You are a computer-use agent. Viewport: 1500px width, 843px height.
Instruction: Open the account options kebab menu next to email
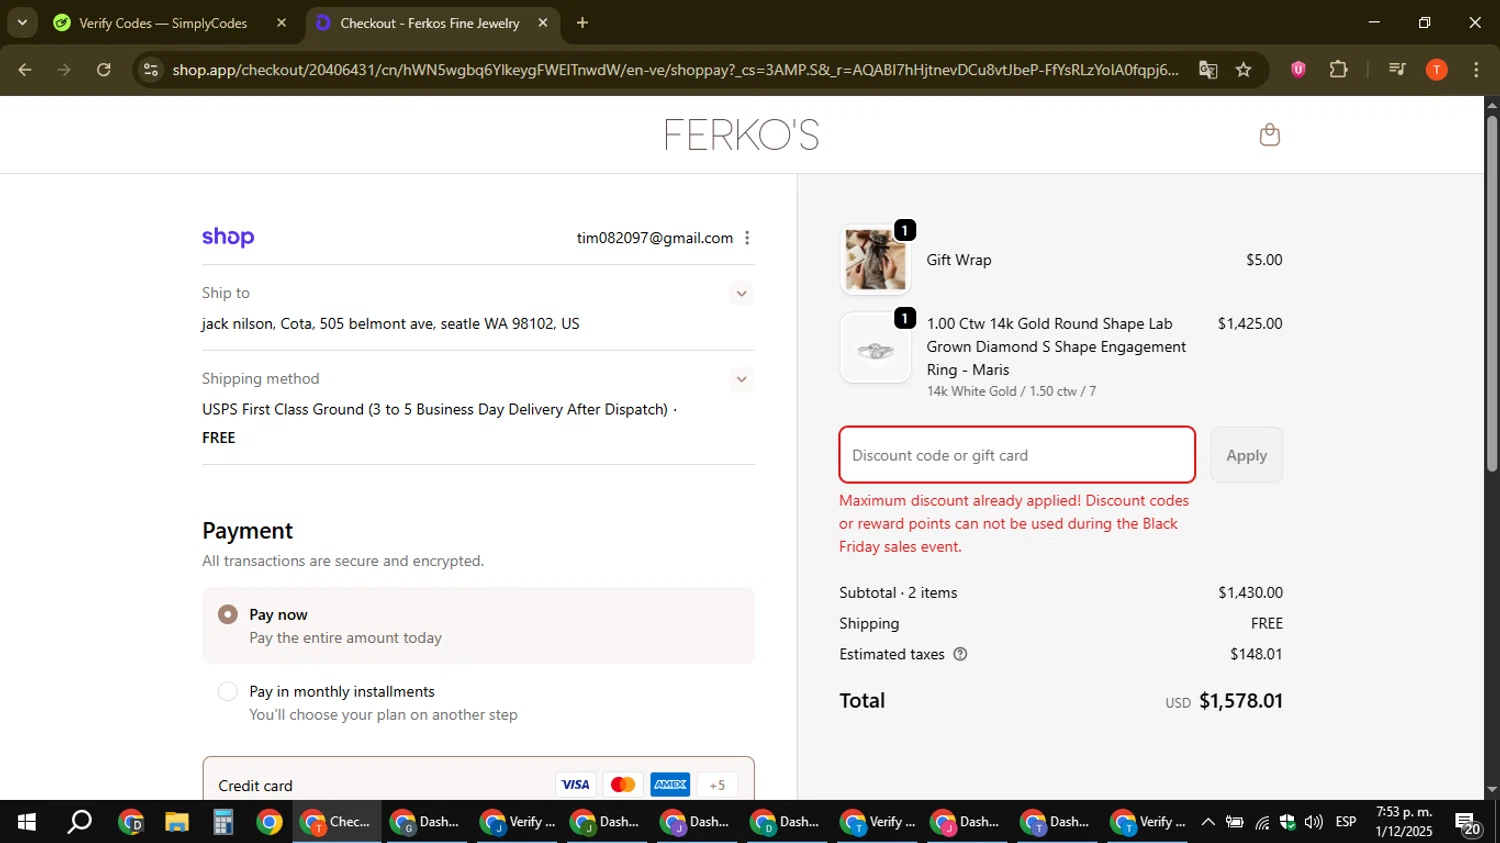click(x=747, y=238)
